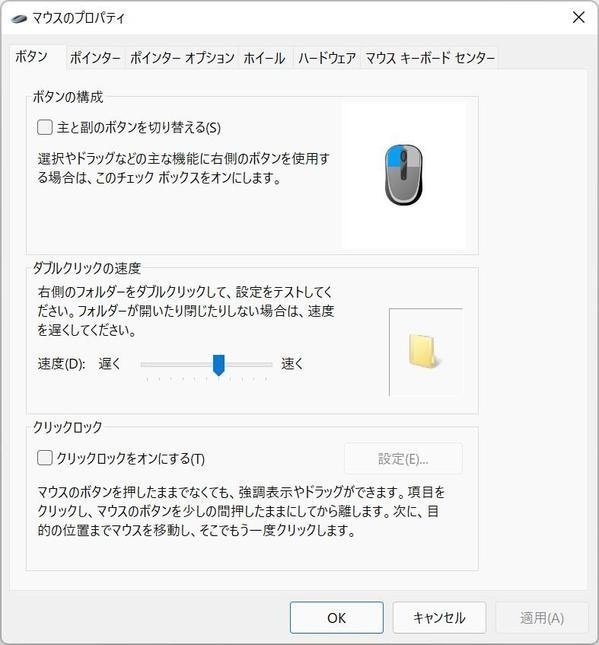
Task: Open the マウス キーボード センター tab
Action: click(x=430, y=58)
